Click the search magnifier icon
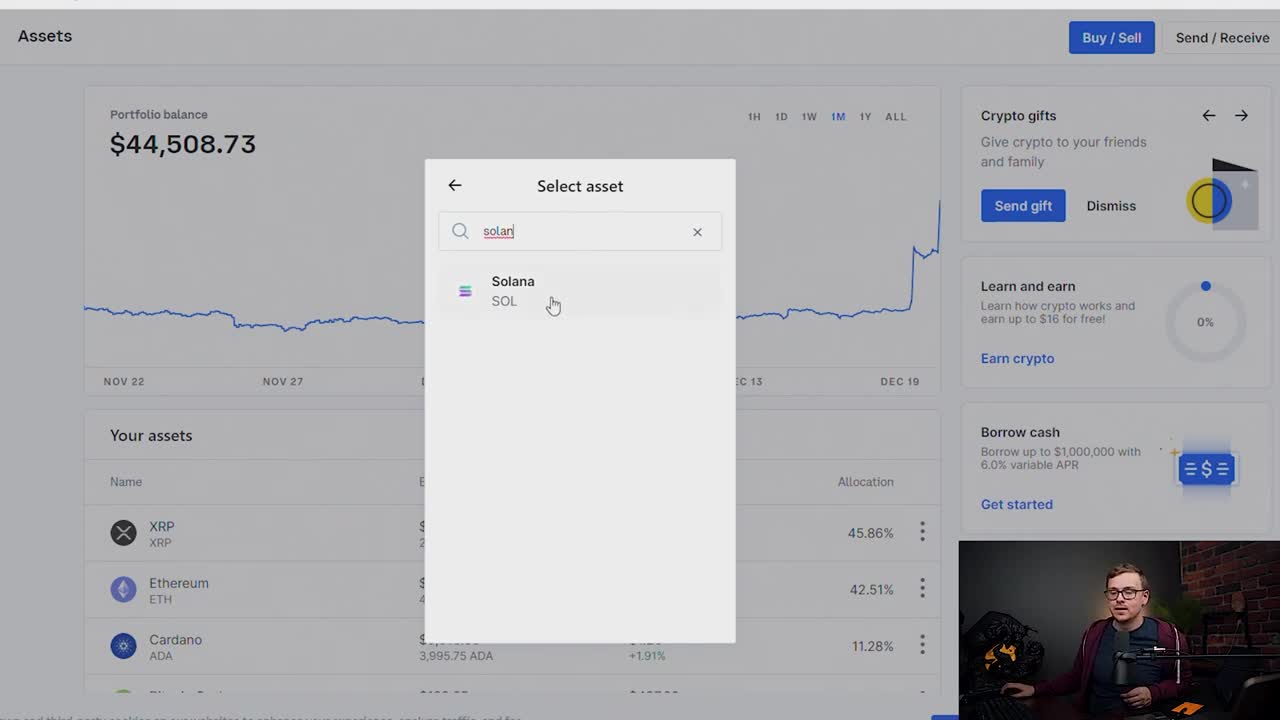The width and height of the screenshot is (1280, 720). click(460, 231)
